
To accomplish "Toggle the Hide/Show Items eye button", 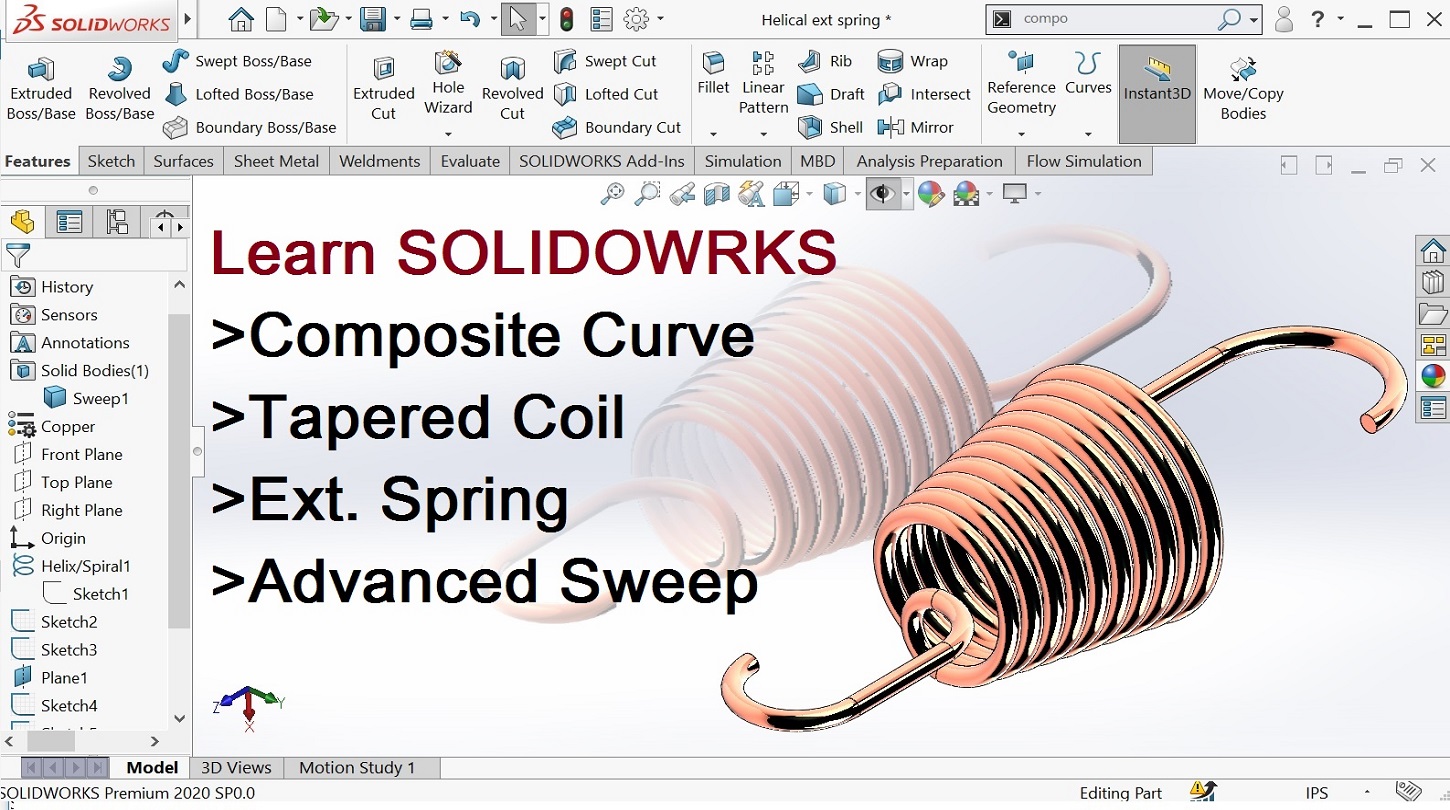I will 882,193.
